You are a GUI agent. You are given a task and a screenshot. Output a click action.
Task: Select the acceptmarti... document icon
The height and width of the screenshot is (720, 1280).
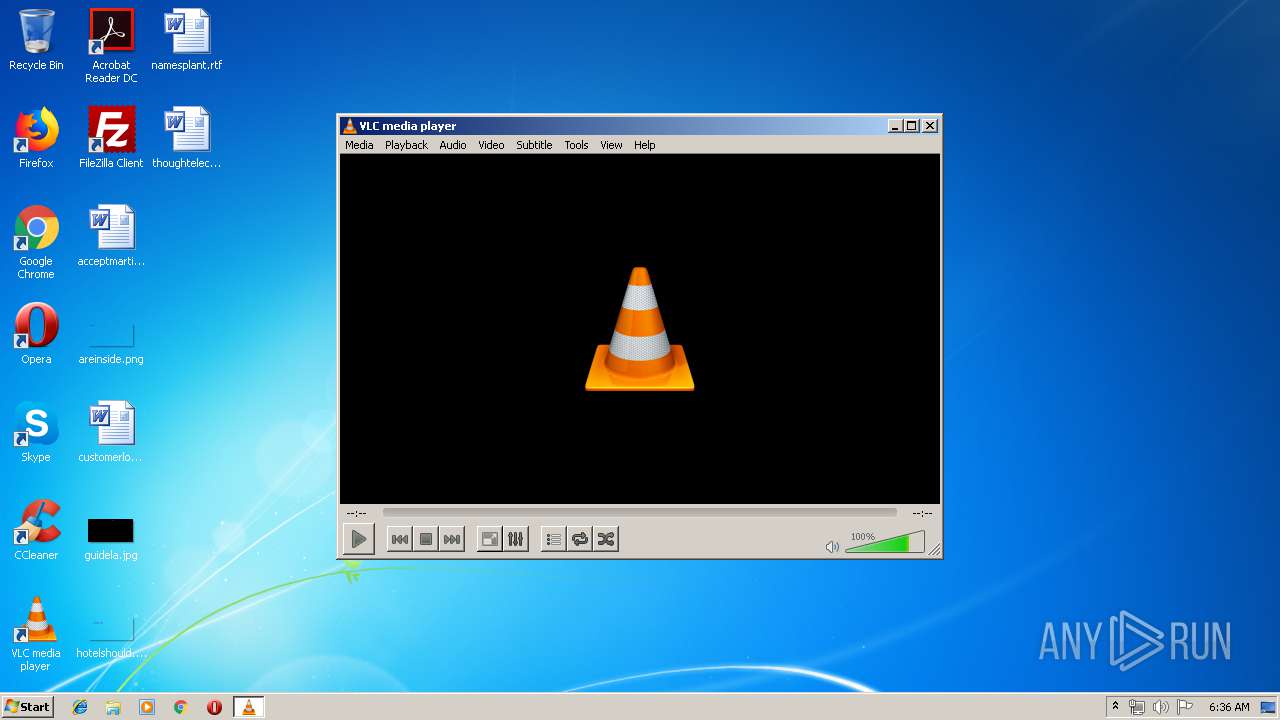[x=111, y=236]
